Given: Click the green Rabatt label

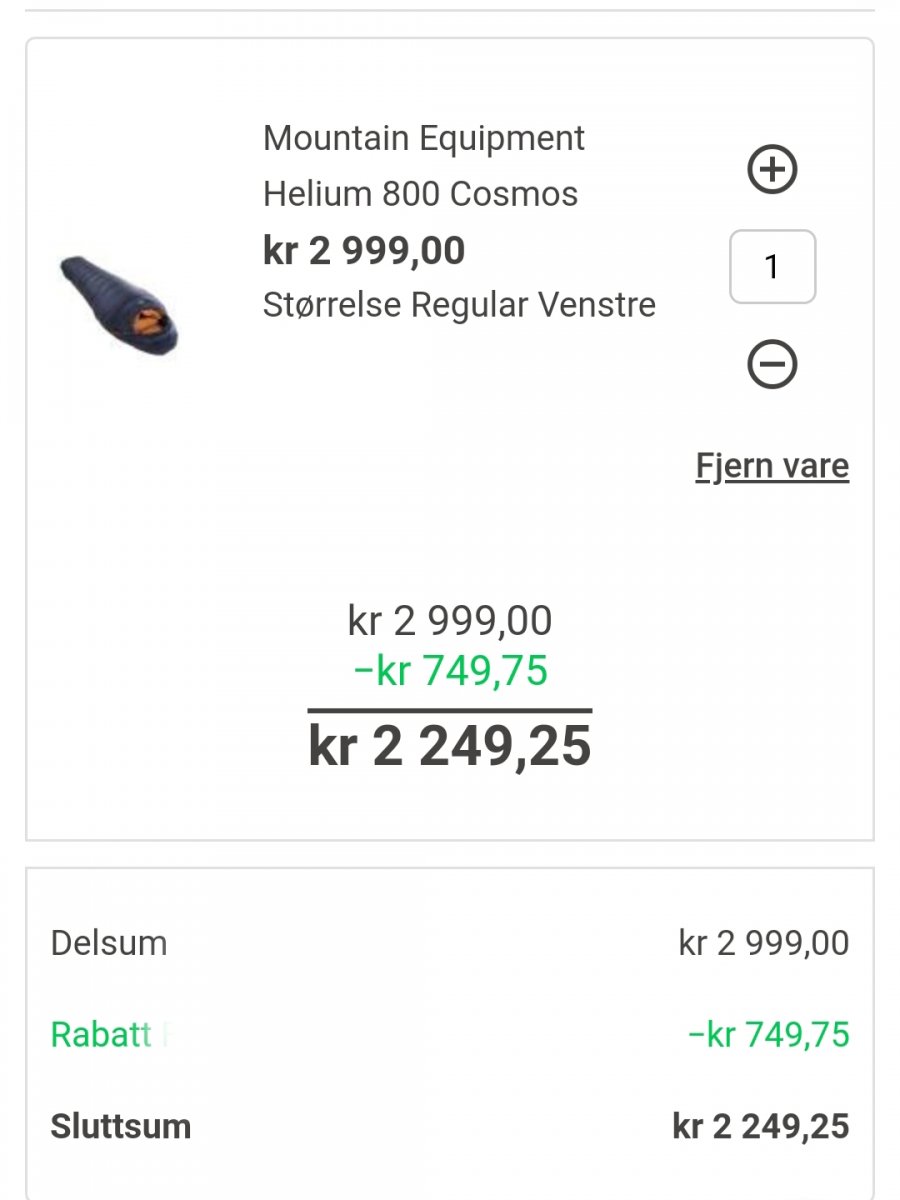Looking at the screenshot, I should click(x=101, y=1034).
